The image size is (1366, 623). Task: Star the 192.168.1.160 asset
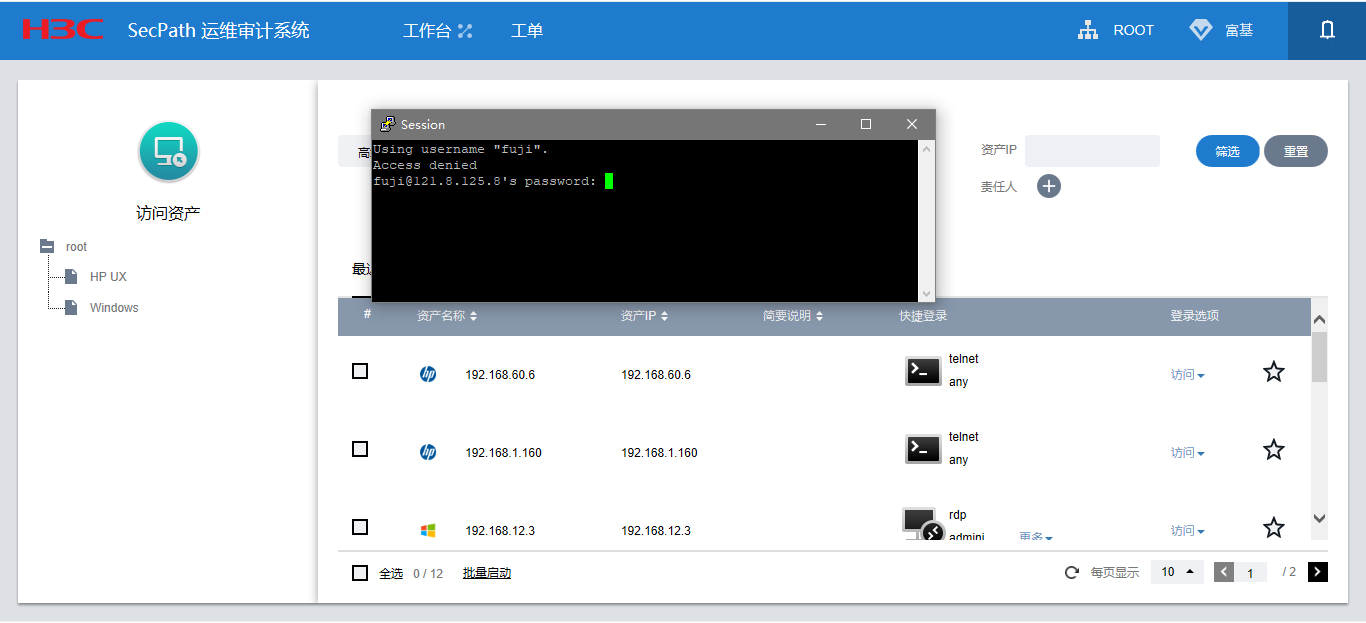pos(1273,450)
